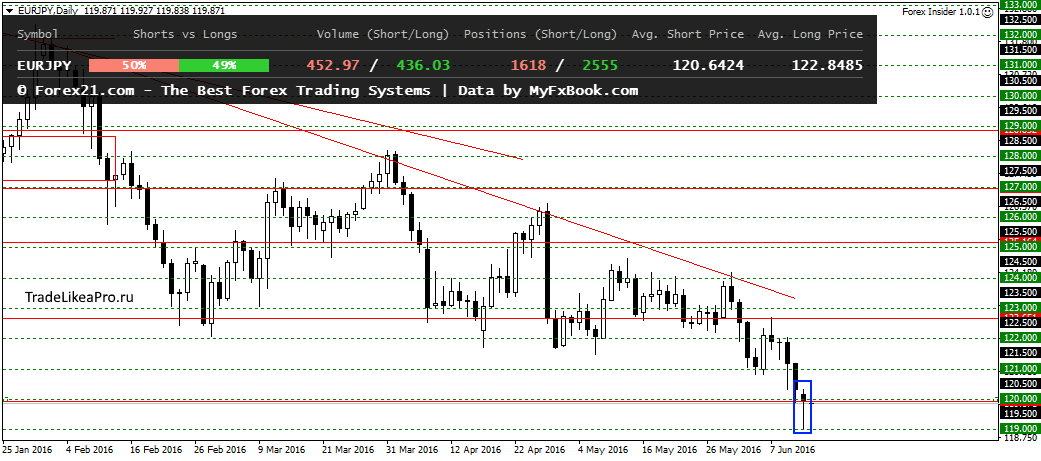Click the Forex Insider smiley face icon
Screen dimensions: 1041x461
click(987, 12)
